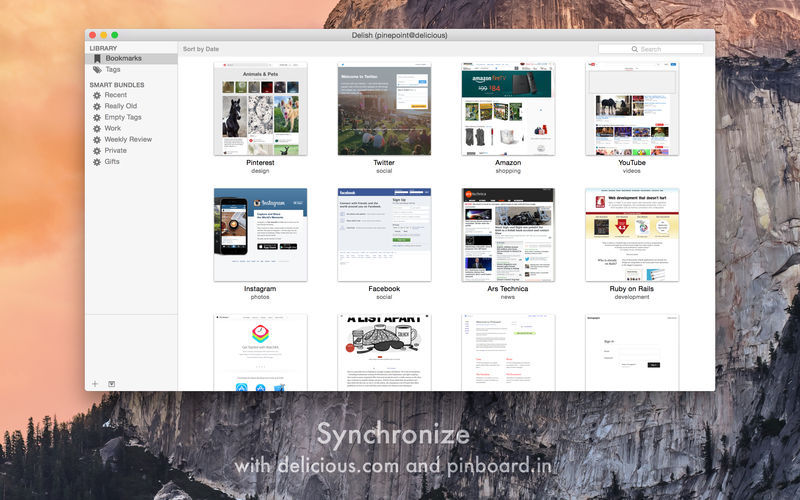Screen dimensions: 800x500
Task: Click the gear icon beside Weekly Review
Action: tap(97, 139)
